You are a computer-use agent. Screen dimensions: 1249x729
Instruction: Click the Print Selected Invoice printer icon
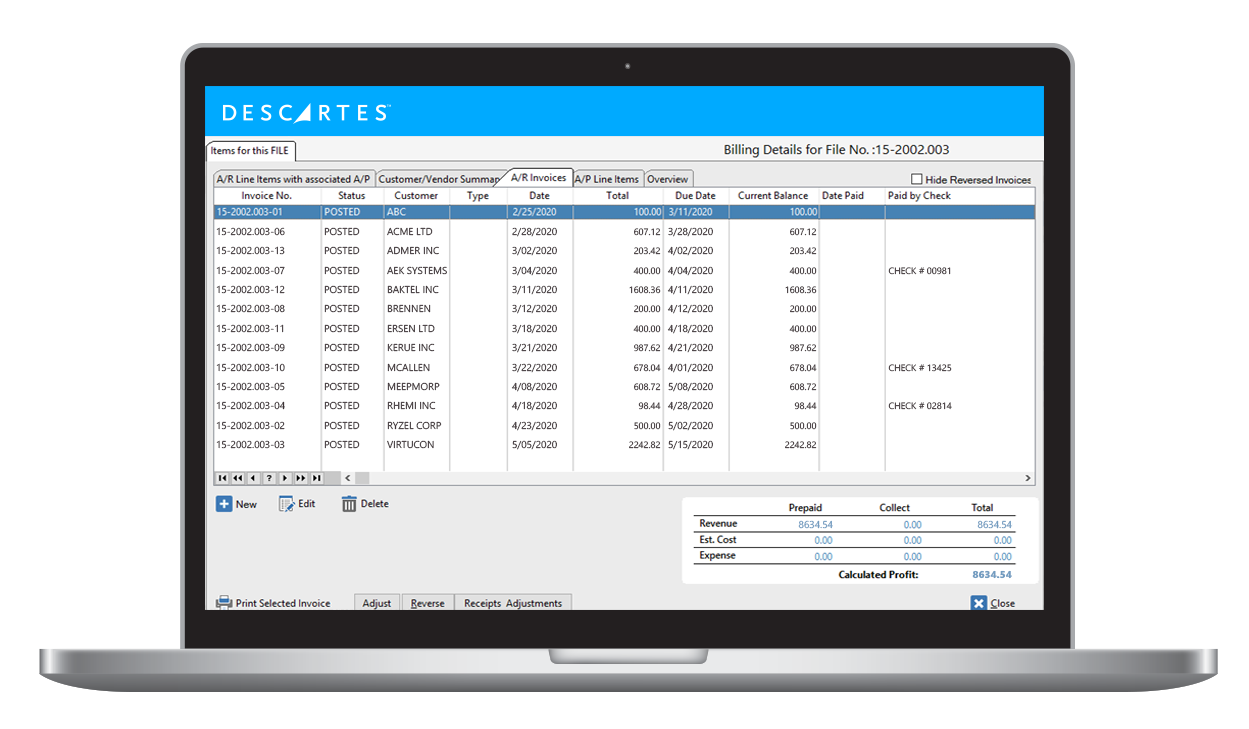pyautogui.click(x=224, y=603)
